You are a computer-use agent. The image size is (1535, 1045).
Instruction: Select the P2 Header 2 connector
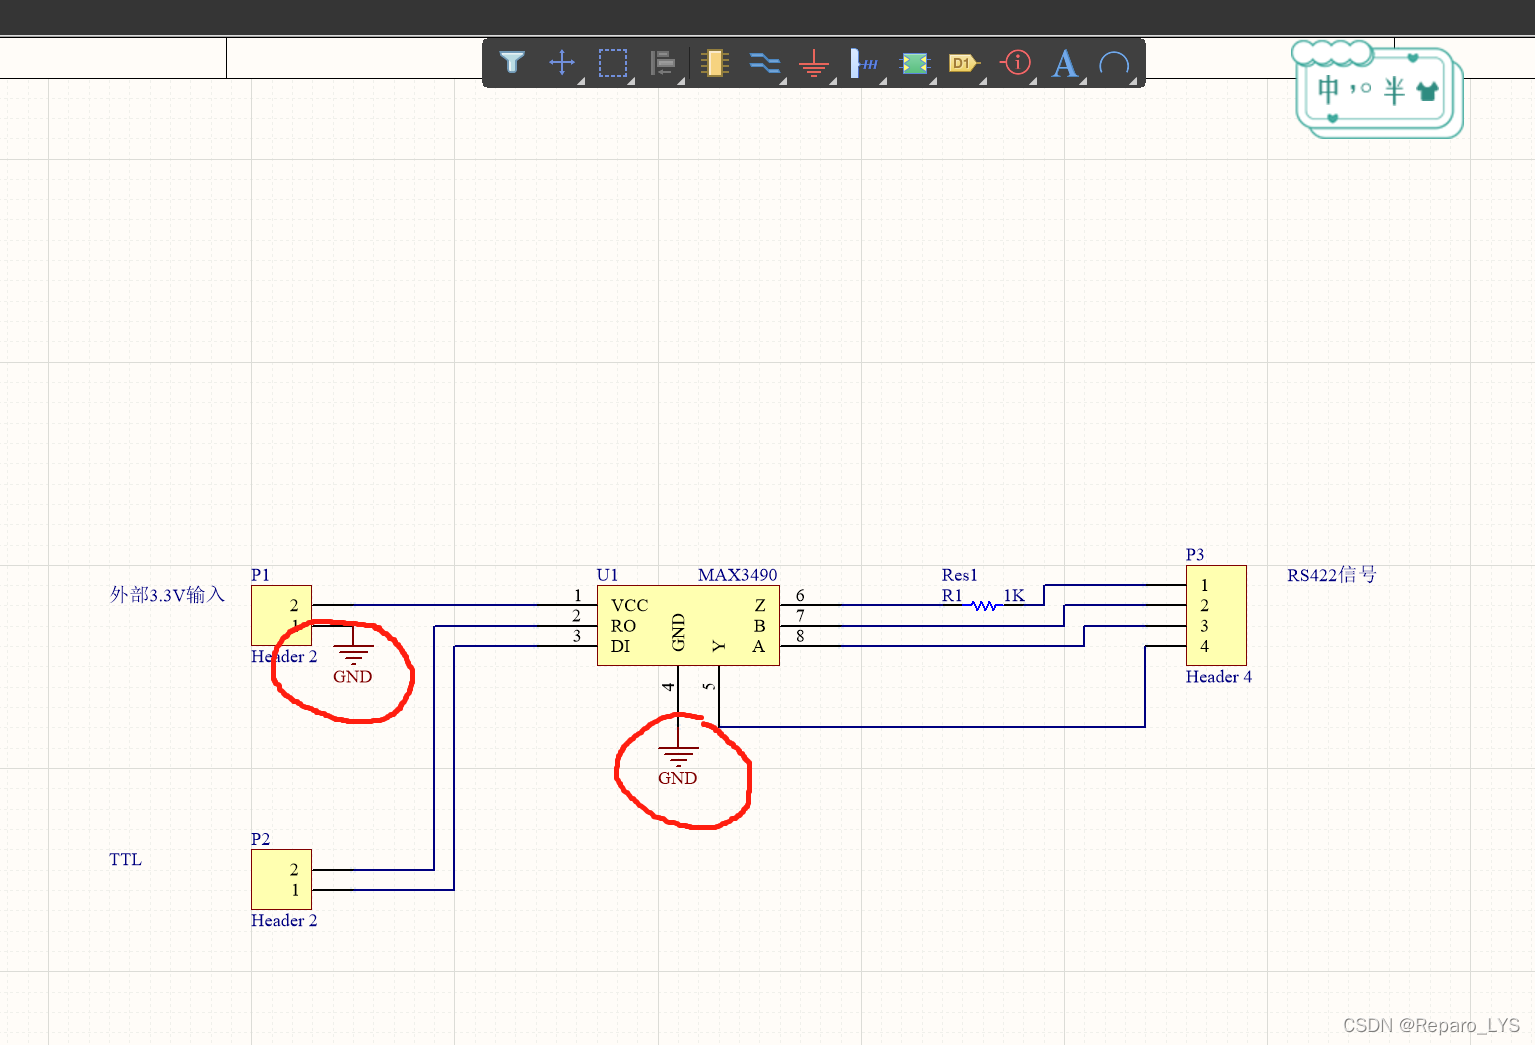281,879
